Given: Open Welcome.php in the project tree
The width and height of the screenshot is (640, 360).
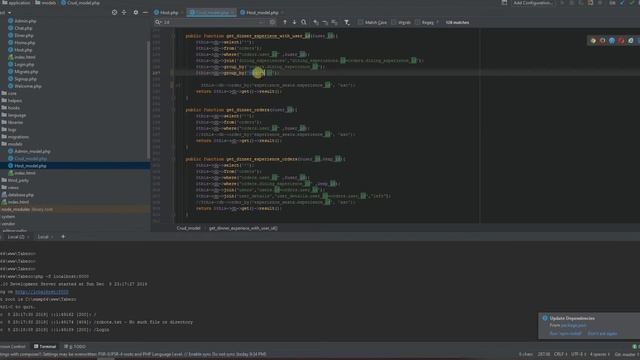Looking at the screenshot, I should point(25,86).
